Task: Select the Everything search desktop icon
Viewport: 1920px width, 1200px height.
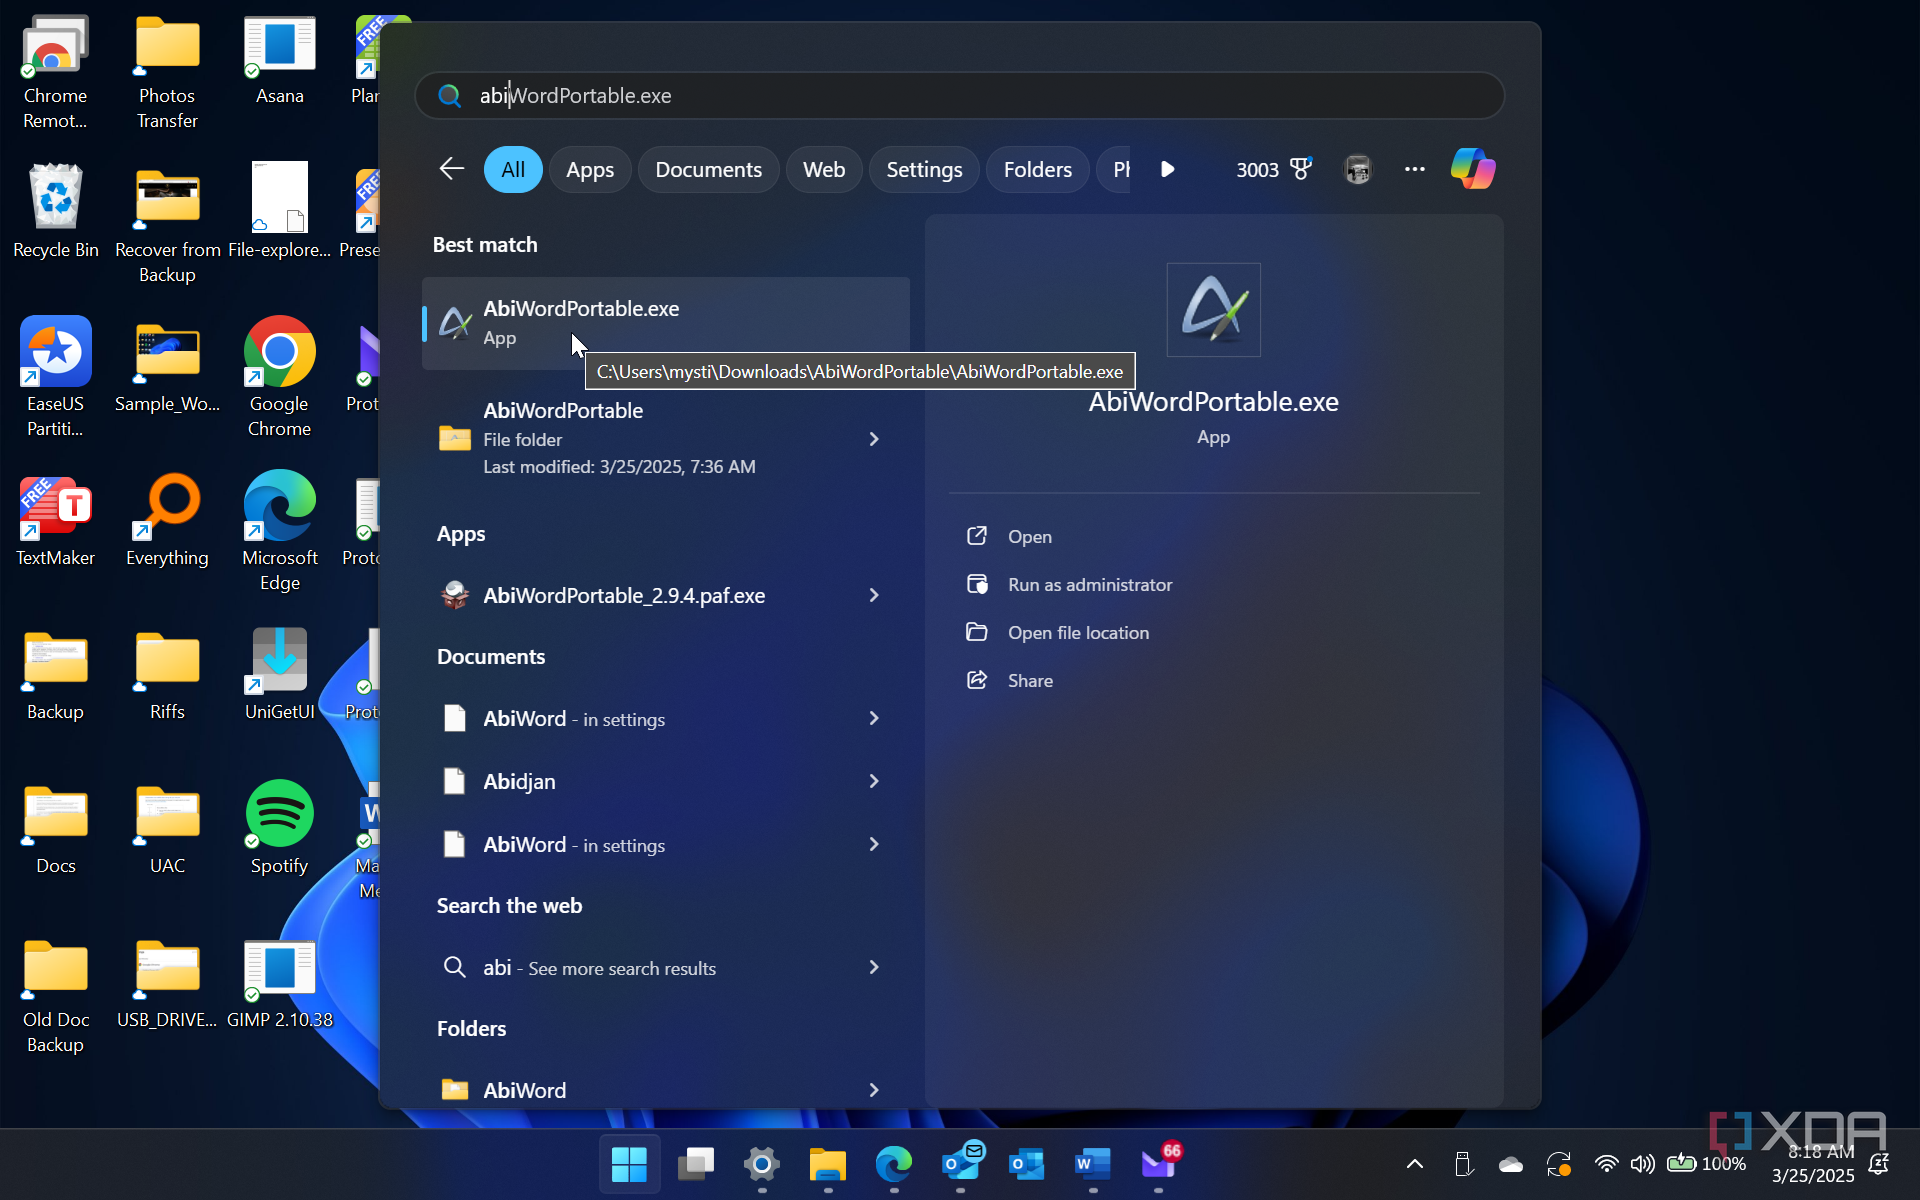Action: click(x=167, y=520)
